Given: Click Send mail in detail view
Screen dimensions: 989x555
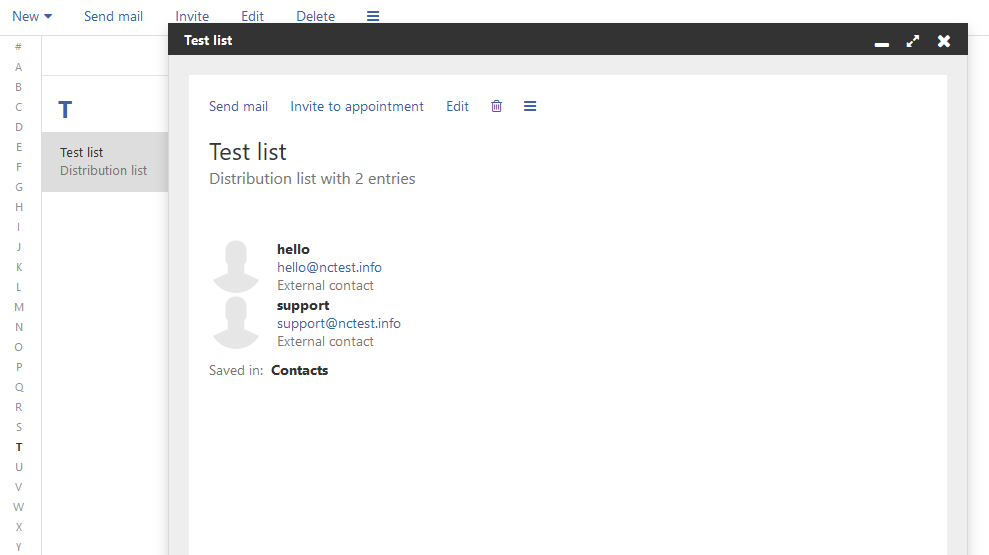Looking at the screenshot, I should [x=238, y=106].
